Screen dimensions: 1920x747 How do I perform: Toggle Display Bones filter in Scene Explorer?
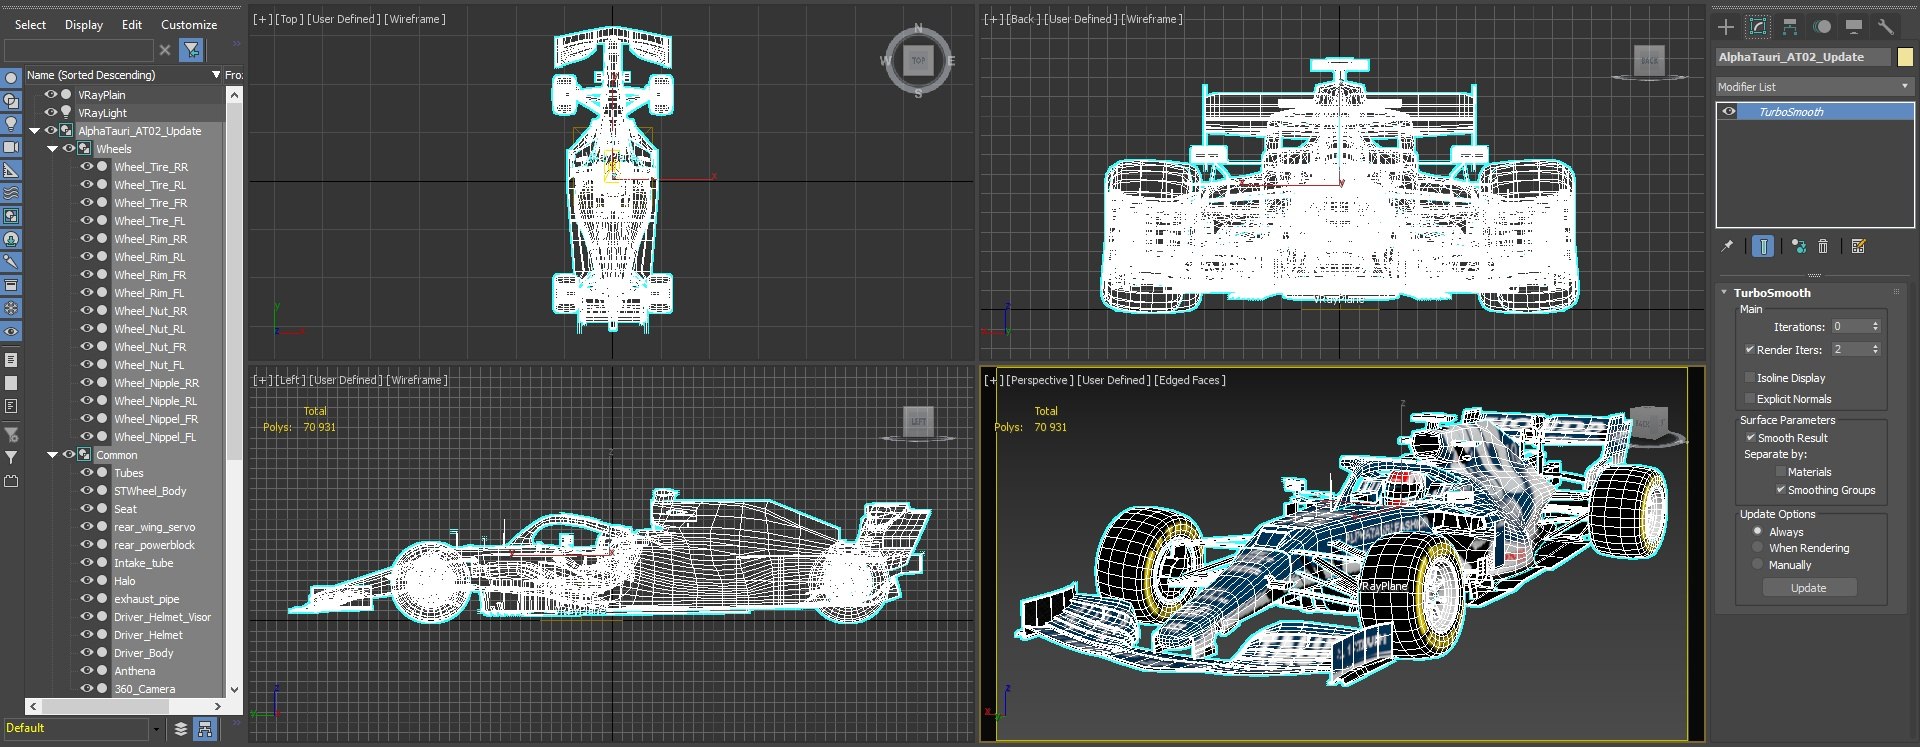click(x=11, y=262)
